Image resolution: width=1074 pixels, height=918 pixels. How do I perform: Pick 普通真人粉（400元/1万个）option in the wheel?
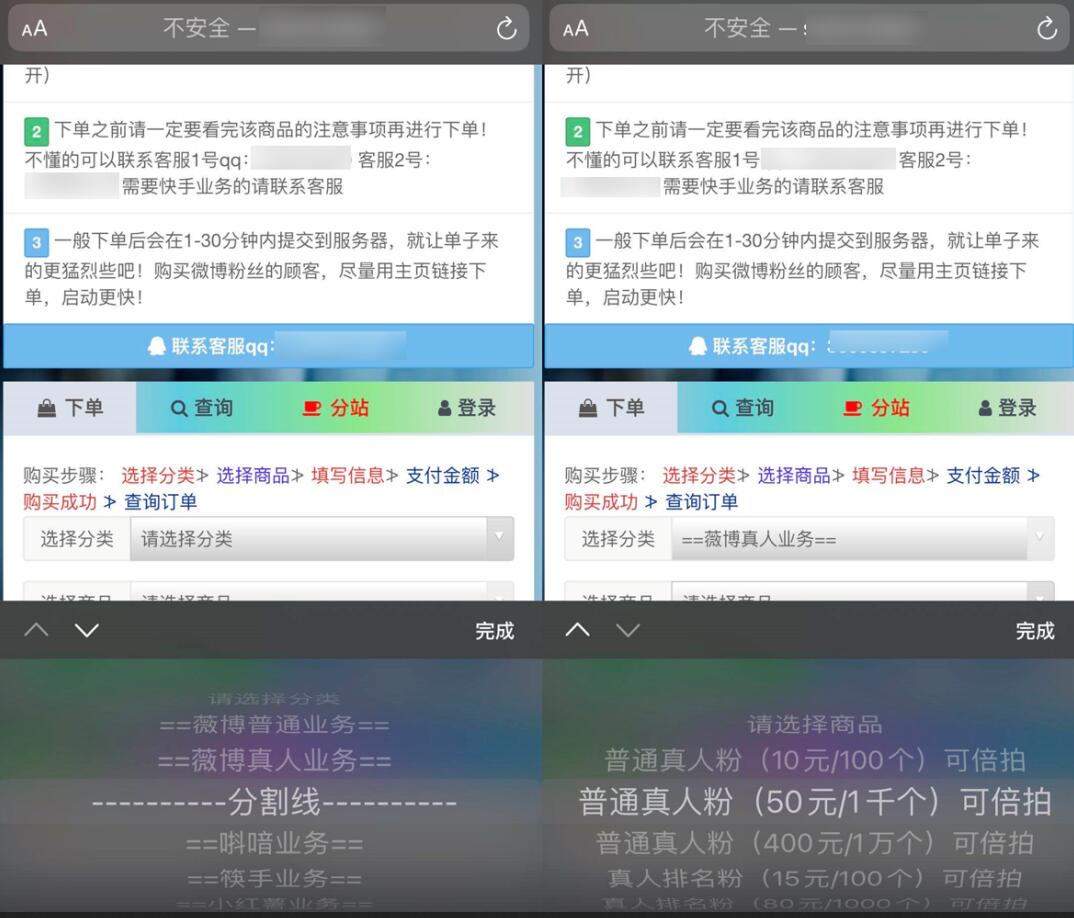click(x=815, y=843)
